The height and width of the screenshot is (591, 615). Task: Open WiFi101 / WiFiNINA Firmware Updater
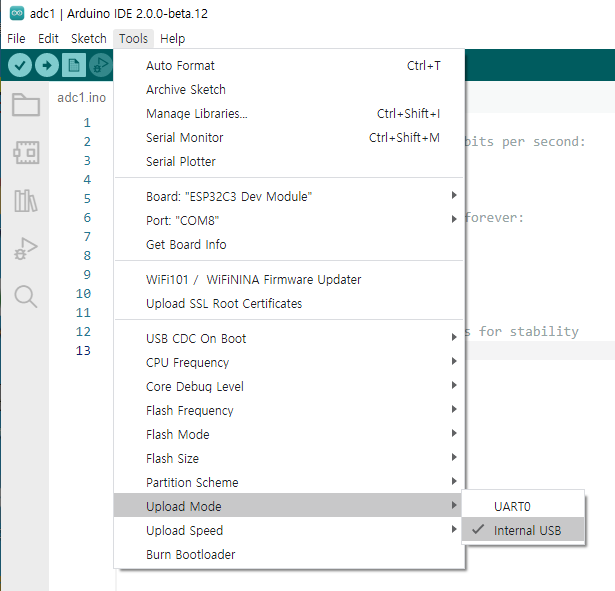289,279
